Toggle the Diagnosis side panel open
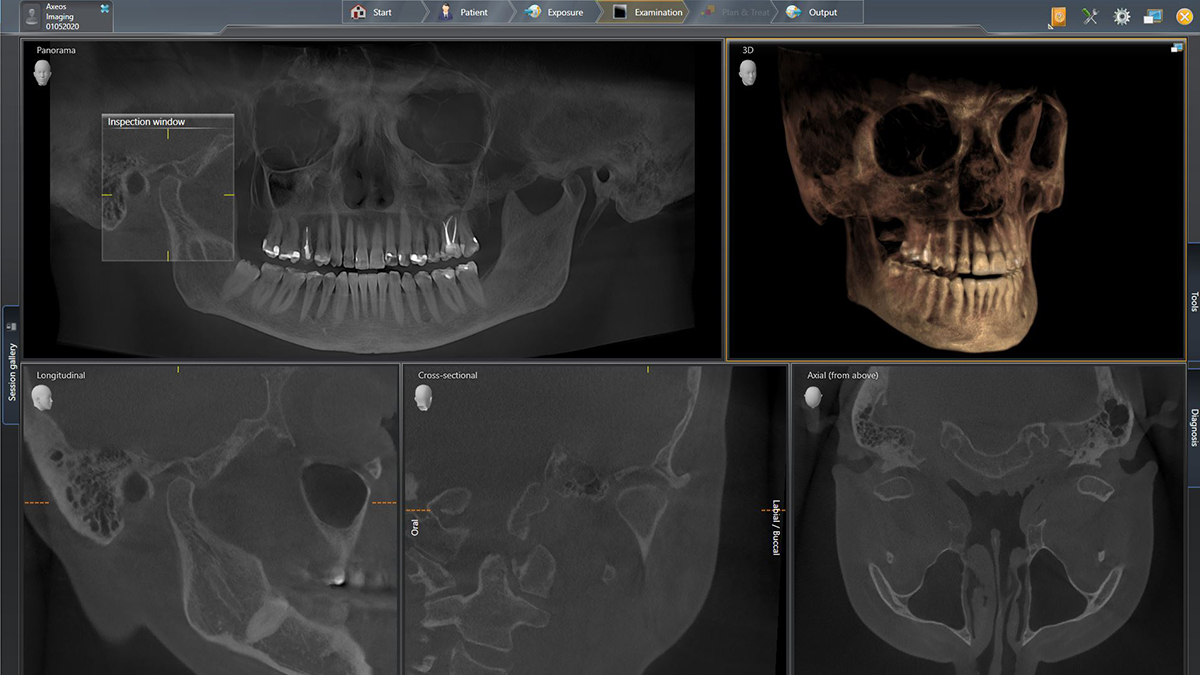This screenshot has height=675, width=1200. 1193,424
